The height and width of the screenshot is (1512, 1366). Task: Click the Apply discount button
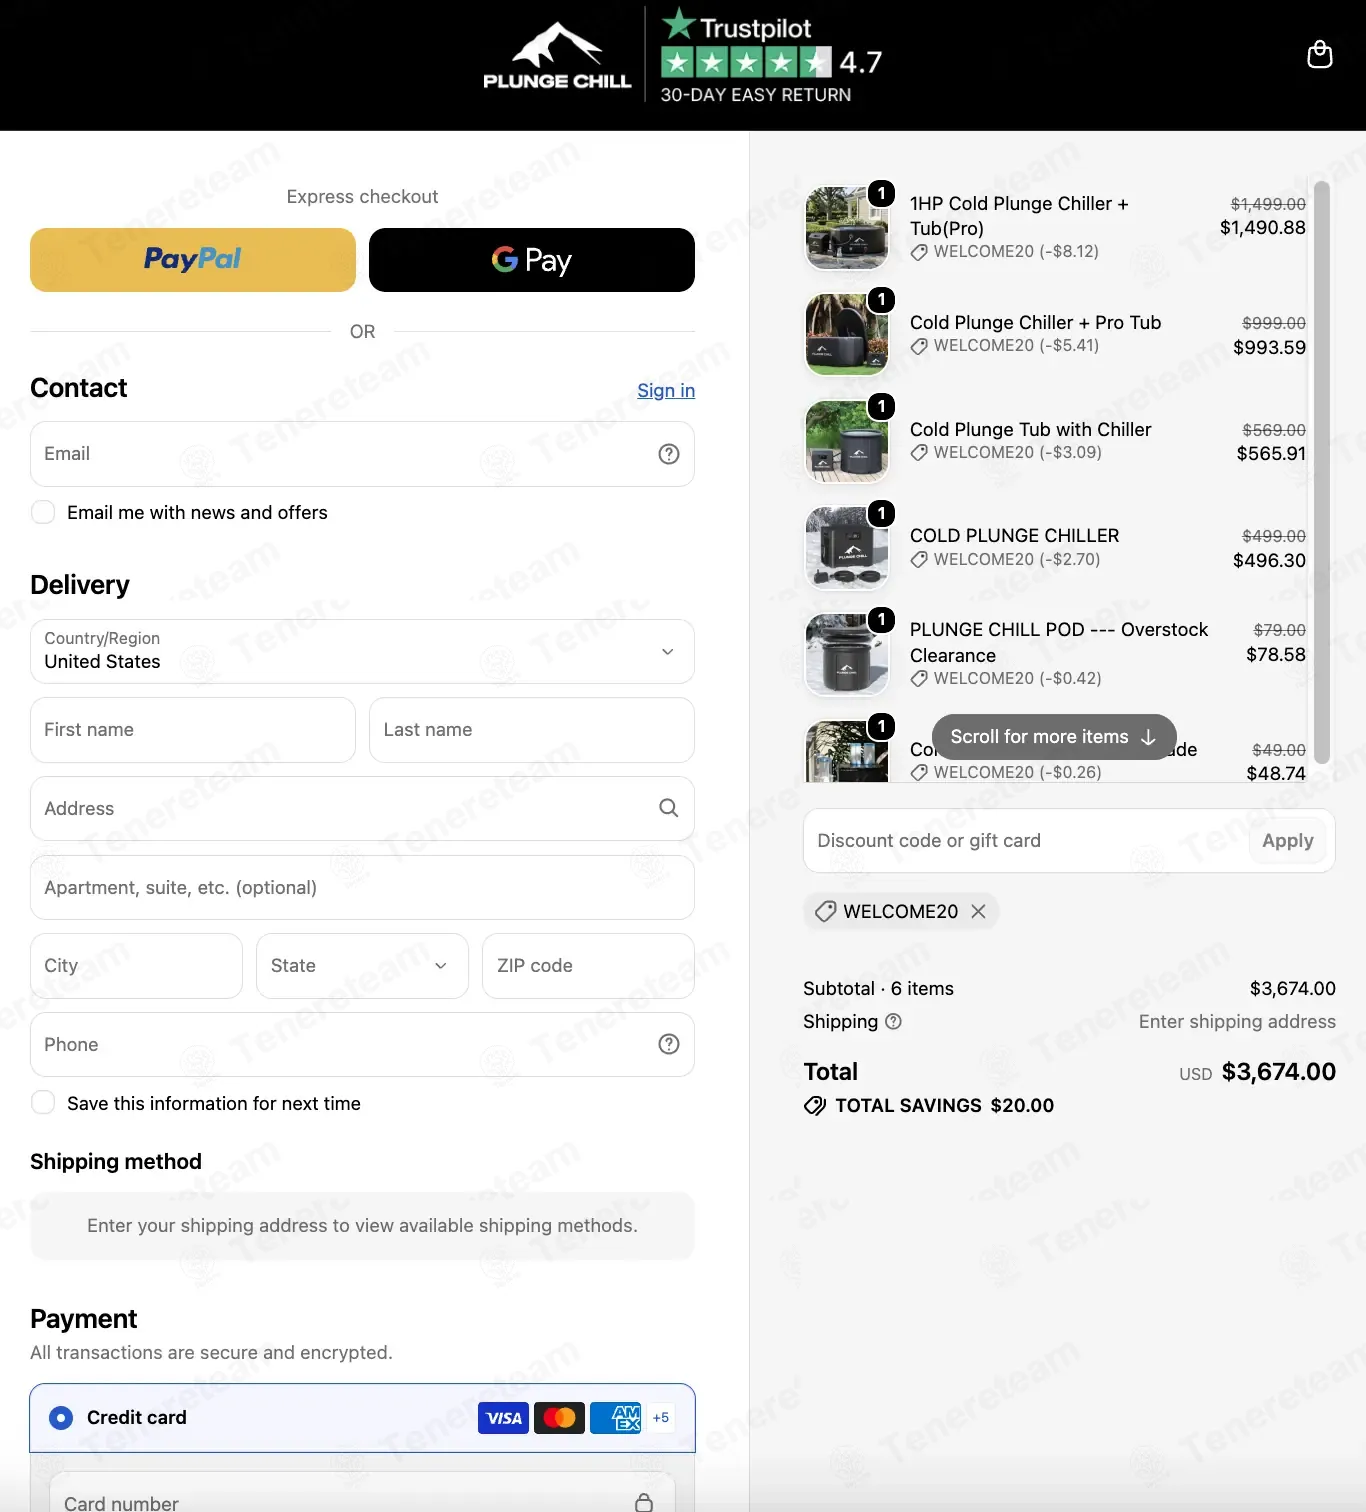[x=1288, y=841]
